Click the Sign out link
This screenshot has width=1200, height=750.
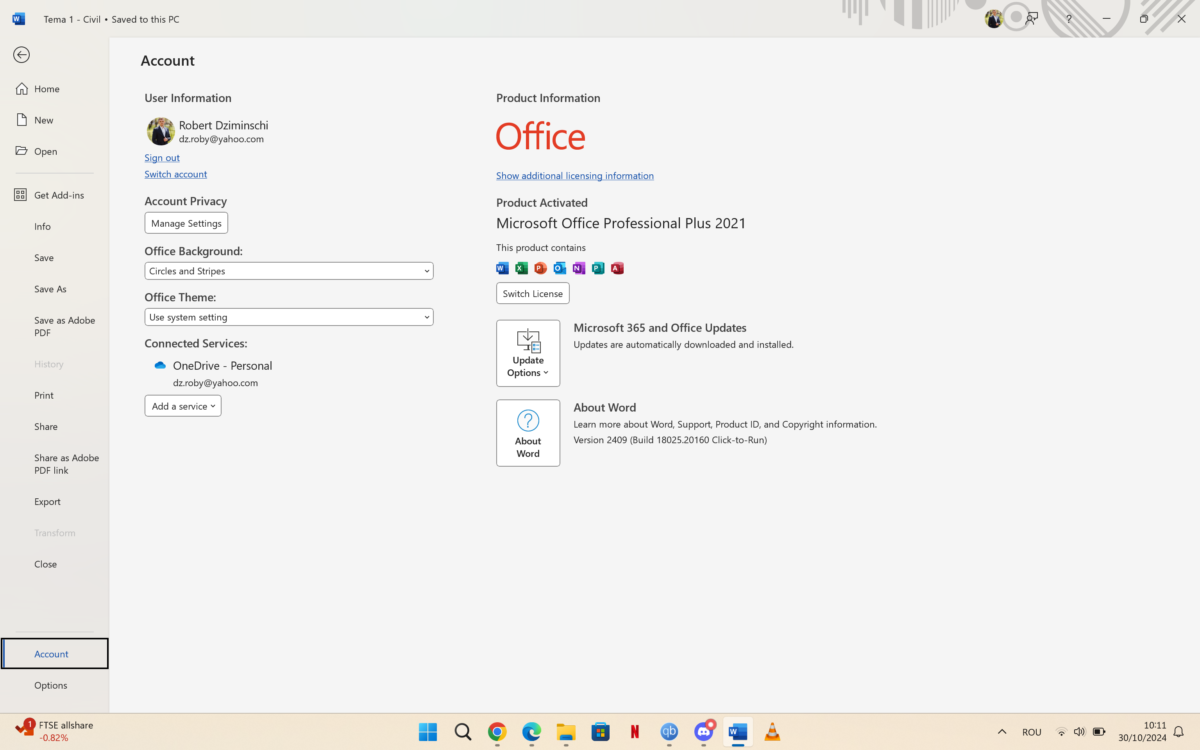click(x=162, y=158)
